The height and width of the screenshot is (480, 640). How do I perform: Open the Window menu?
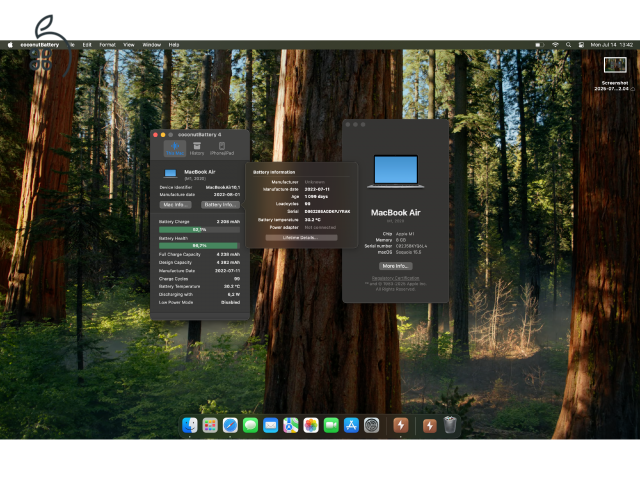(x=151, y=45)
